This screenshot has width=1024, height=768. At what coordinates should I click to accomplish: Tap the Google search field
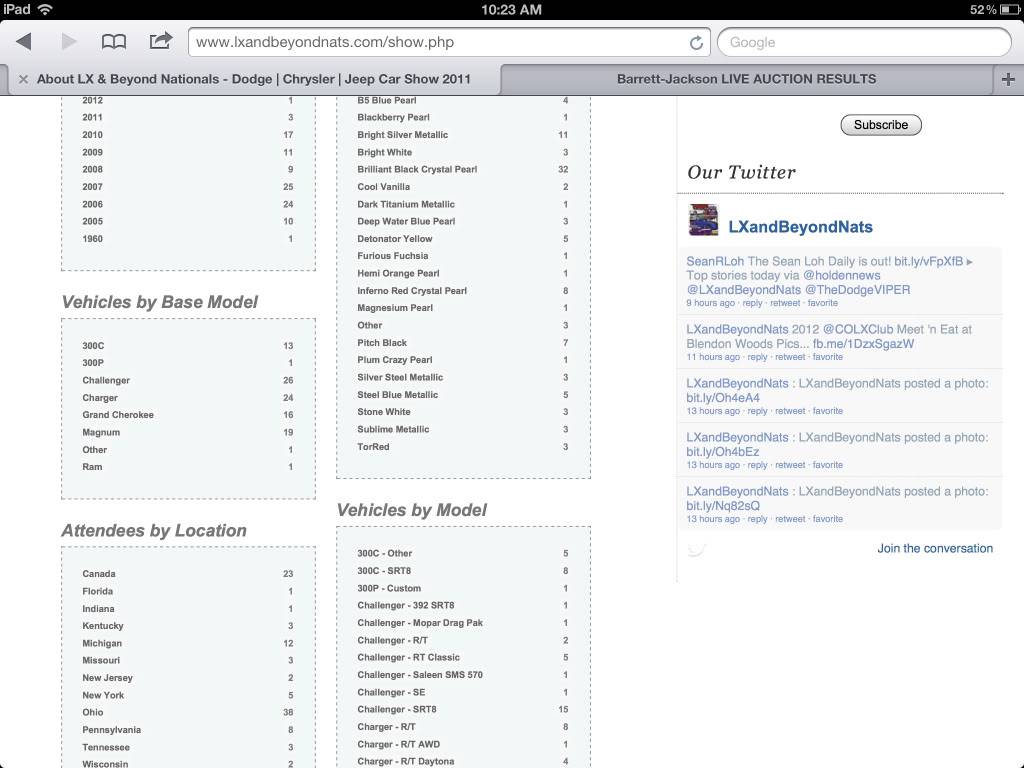(x=864, y=42)
